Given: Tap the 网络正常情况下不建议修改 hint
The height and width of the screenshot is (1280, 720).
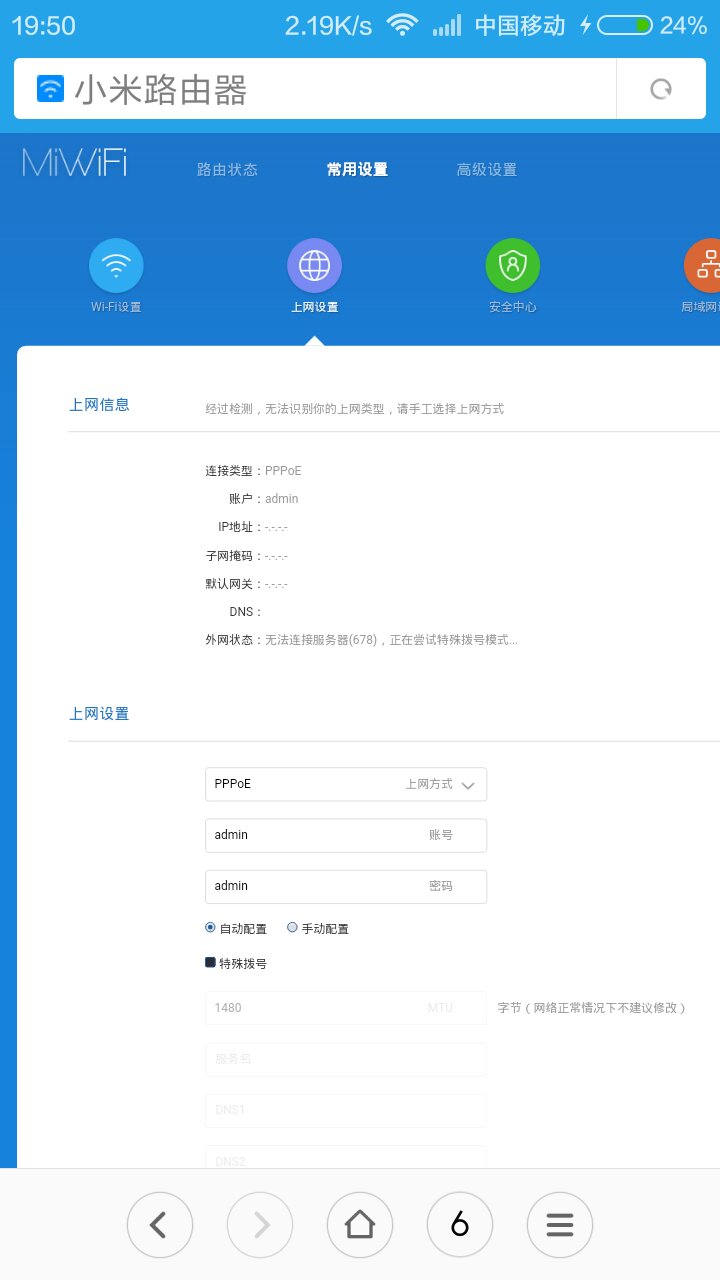Looking at the screenshot, I should (x=592, y=1008).
